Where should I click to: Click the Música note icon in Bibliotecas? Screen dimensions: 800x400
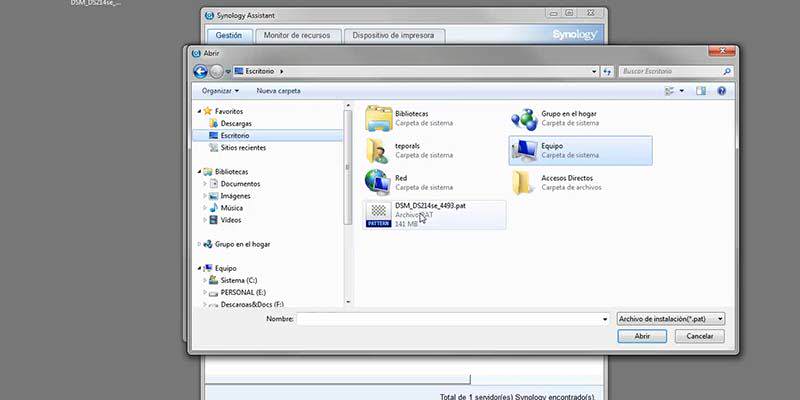tap(213, 208)
